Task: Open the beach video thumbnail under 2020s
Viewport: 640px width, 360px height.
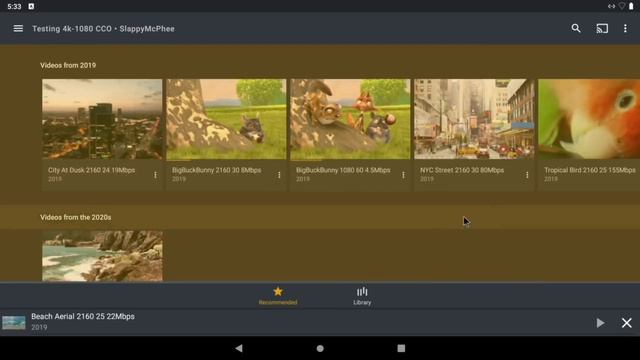Action: (x=102, y=256)
